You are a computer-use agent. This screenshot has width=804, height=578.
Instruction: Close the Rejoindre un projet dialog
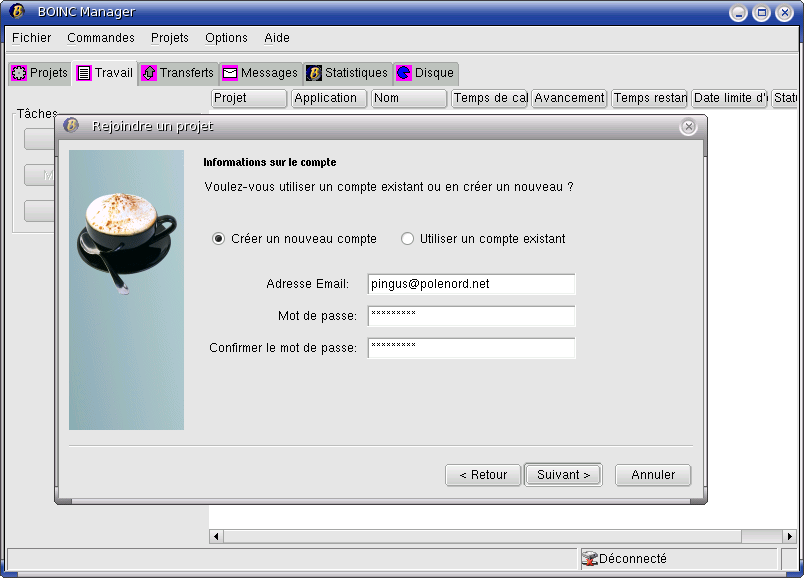[688, 127]
